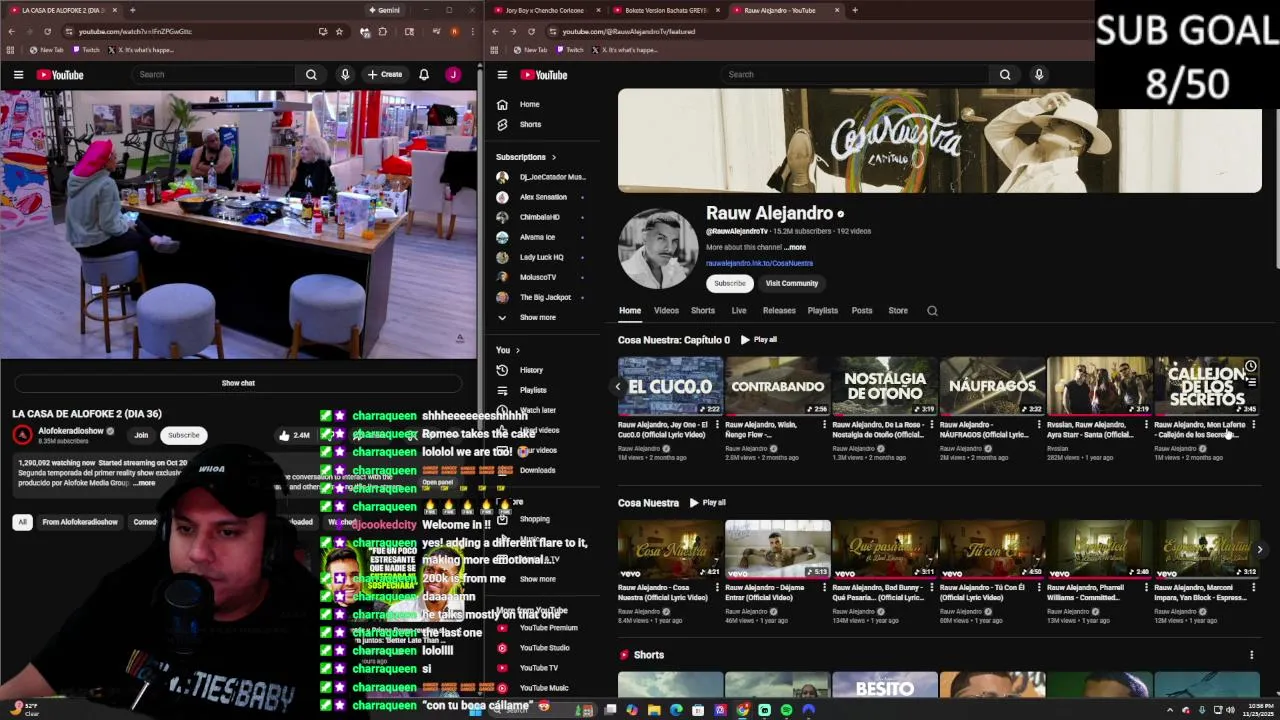The image size is (1280, 720).
Task: Open the Playlists tab on the channel page
Action: coord(823,311)
